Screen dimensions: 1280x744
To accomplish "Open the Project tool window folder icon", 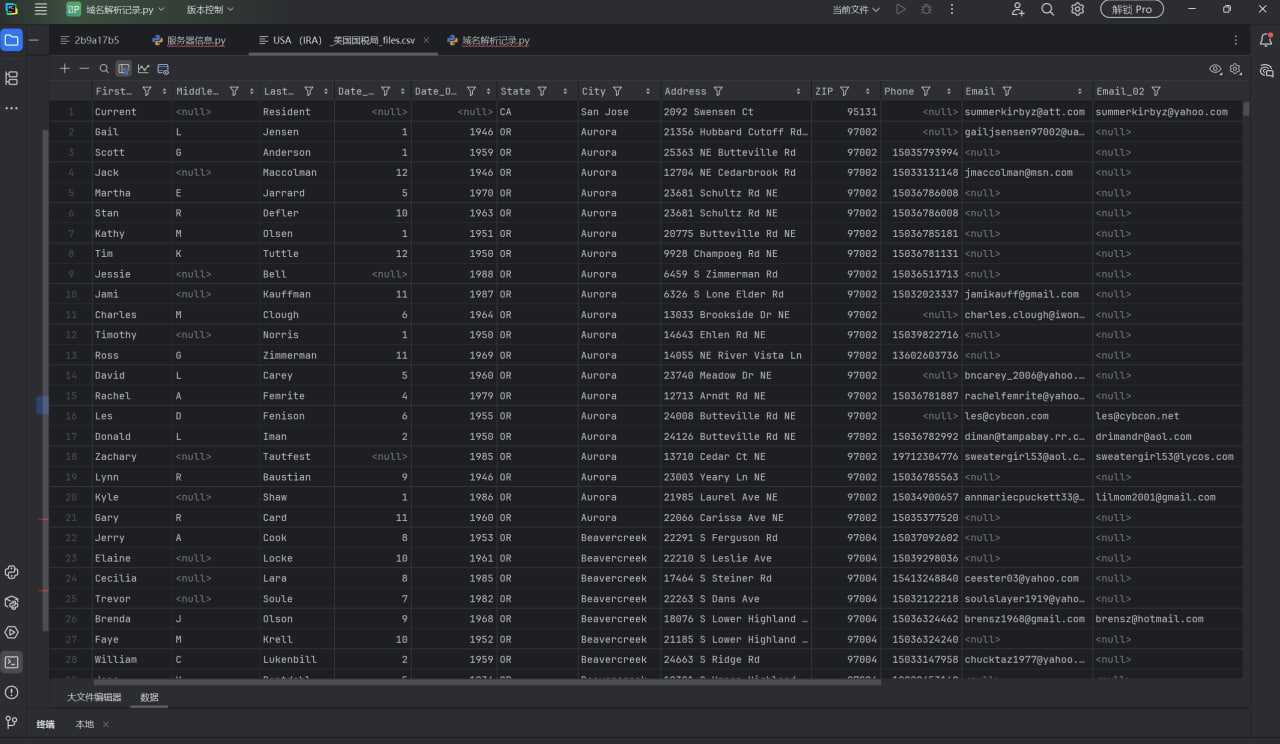I will pos(12,41).
